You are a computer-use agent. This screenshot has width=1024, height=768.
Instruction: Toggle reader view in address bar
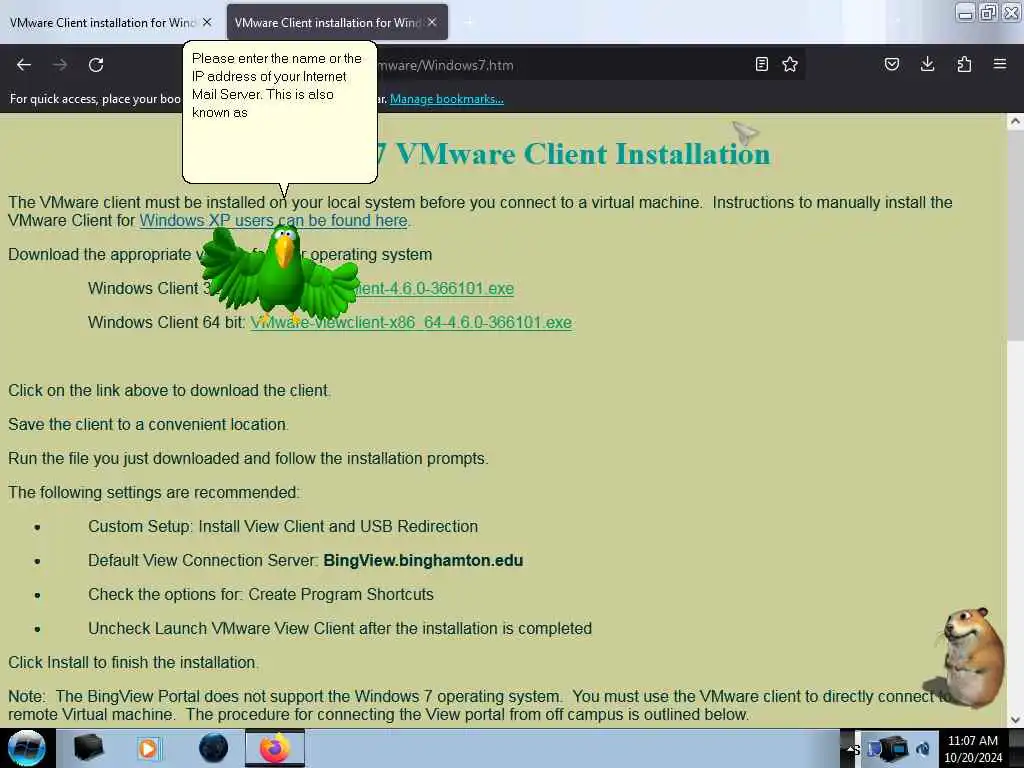pyautogui.click(x=761, y=64)
